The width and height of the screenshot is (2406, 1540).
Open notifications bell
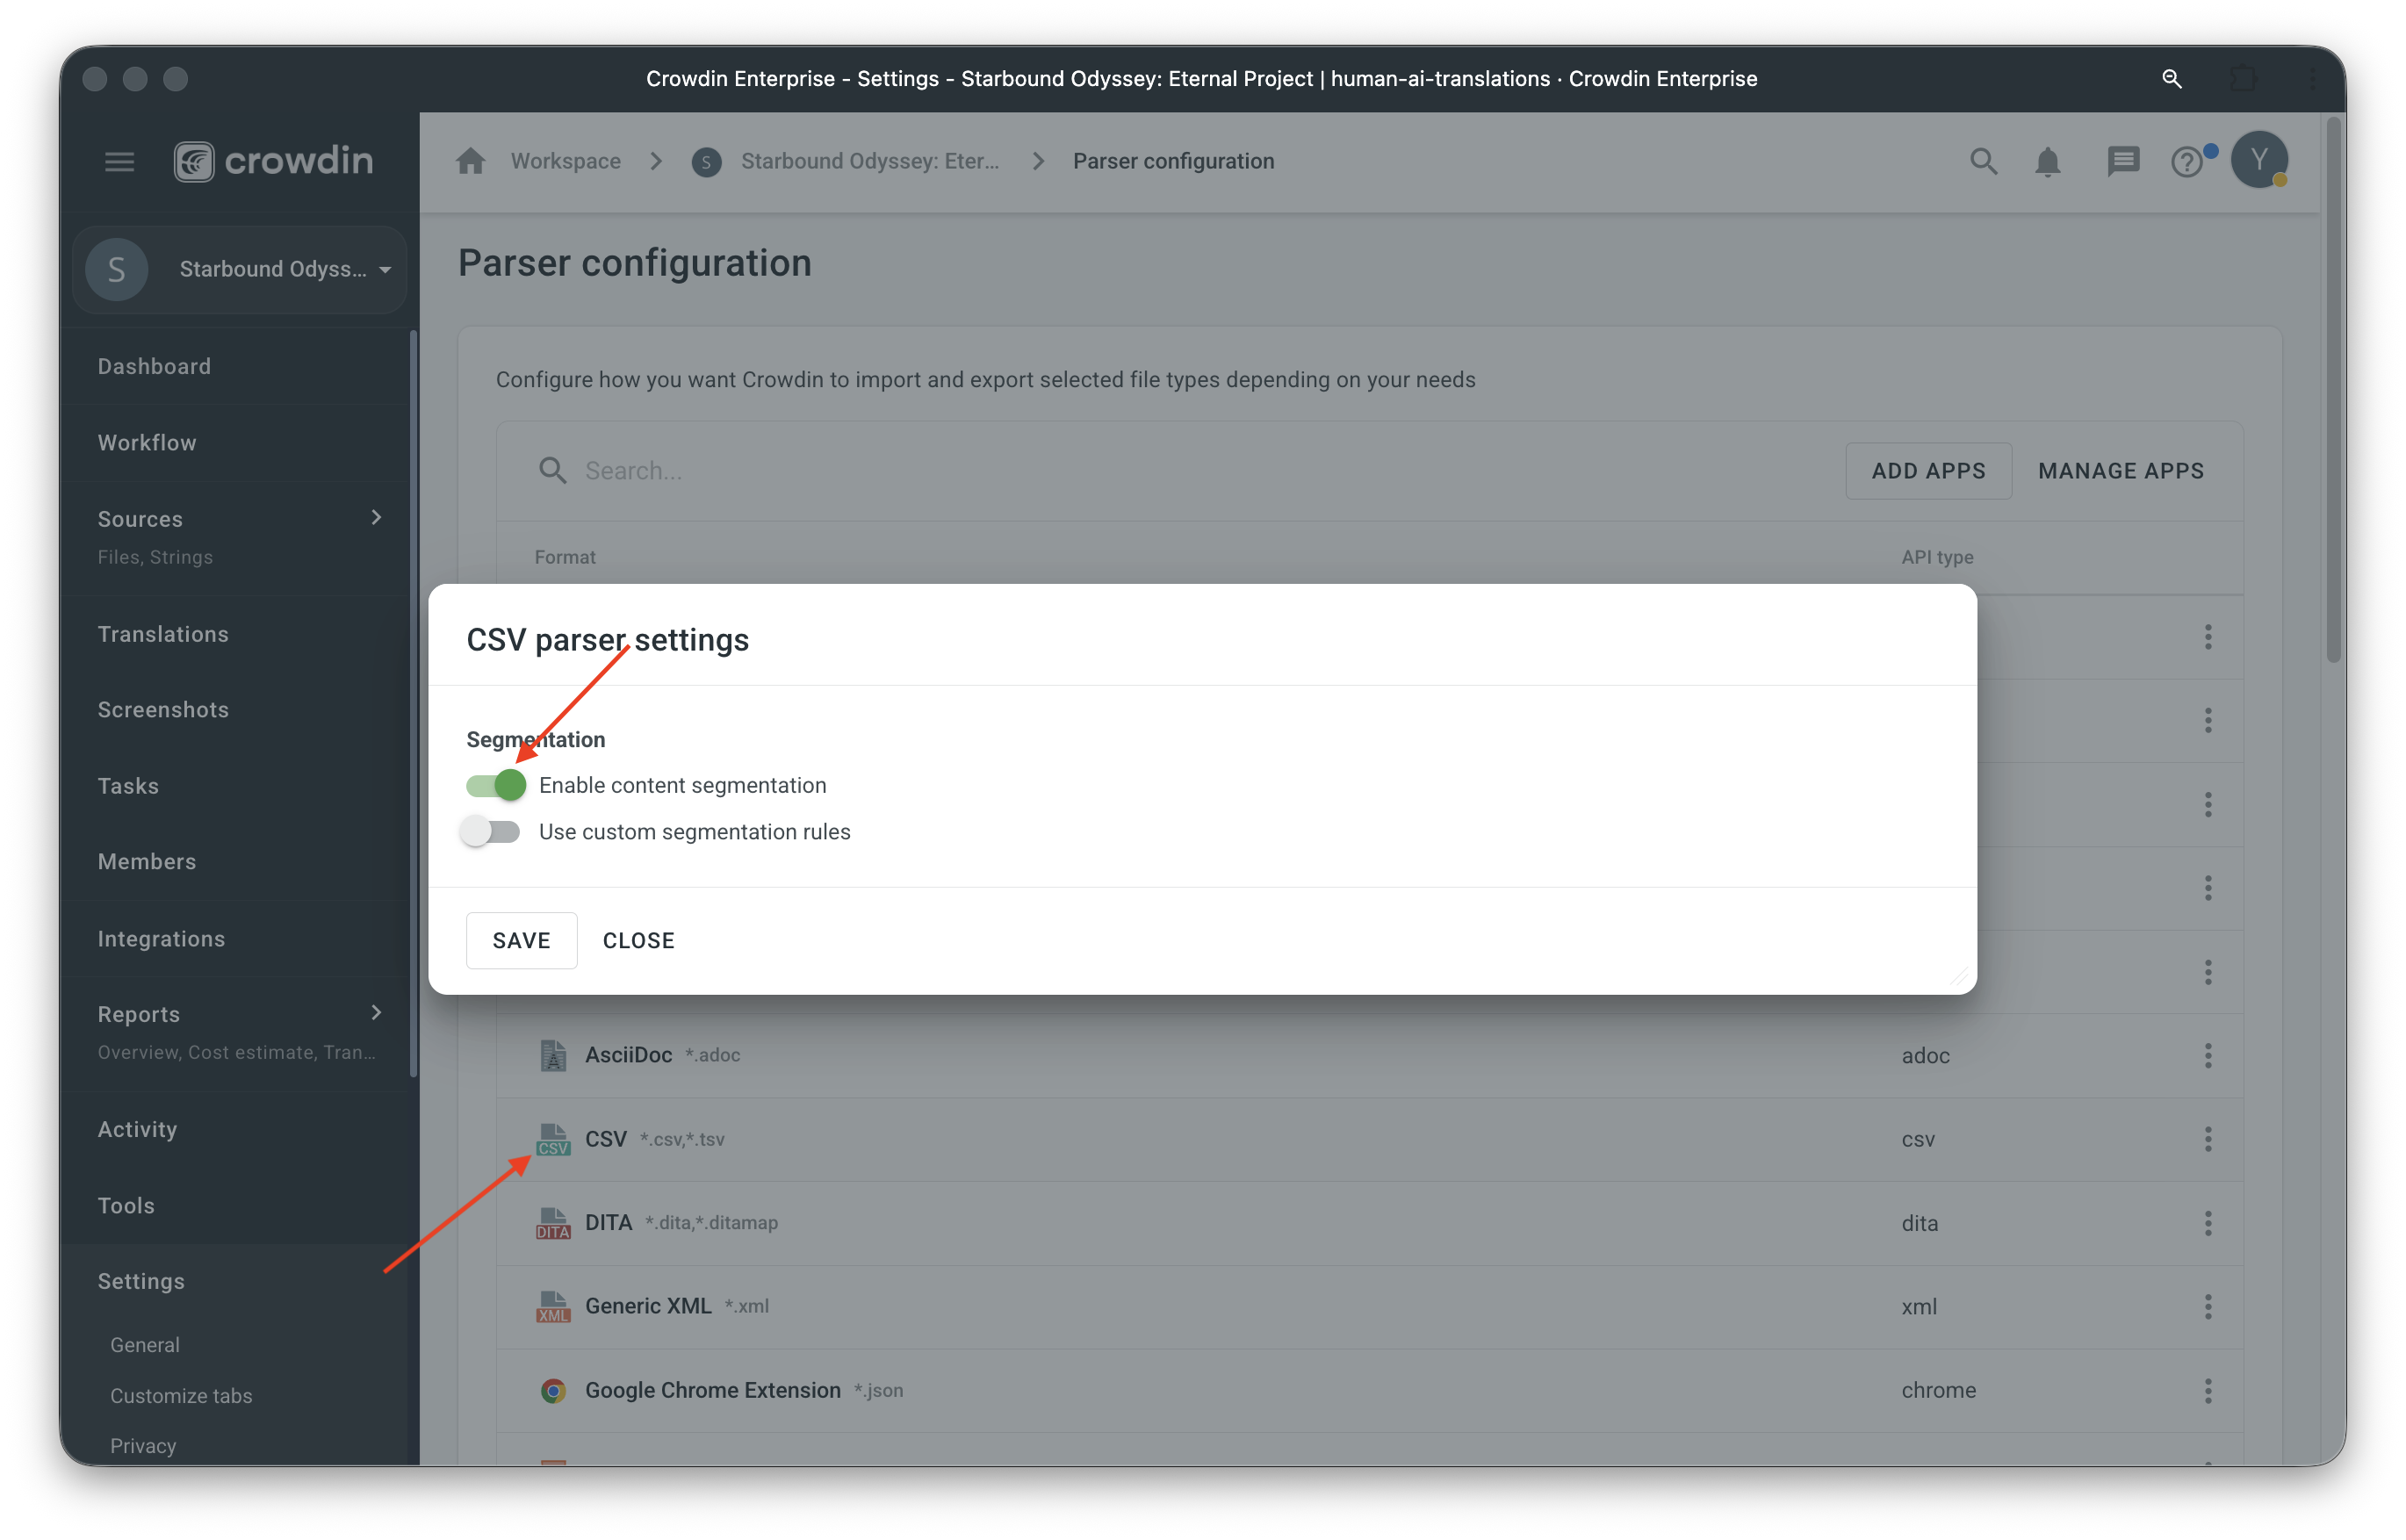point(2047,161)
